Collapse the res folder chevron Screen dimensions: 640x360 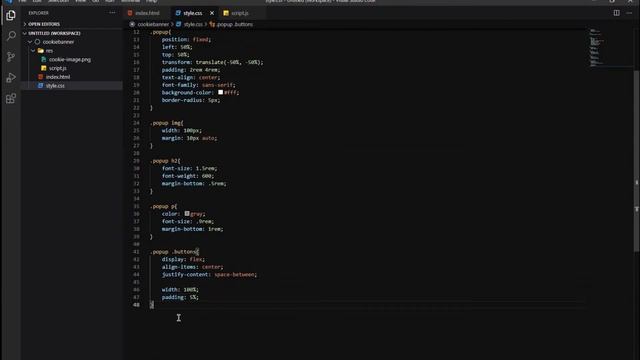pyautogui.click(x=33, y=51)
